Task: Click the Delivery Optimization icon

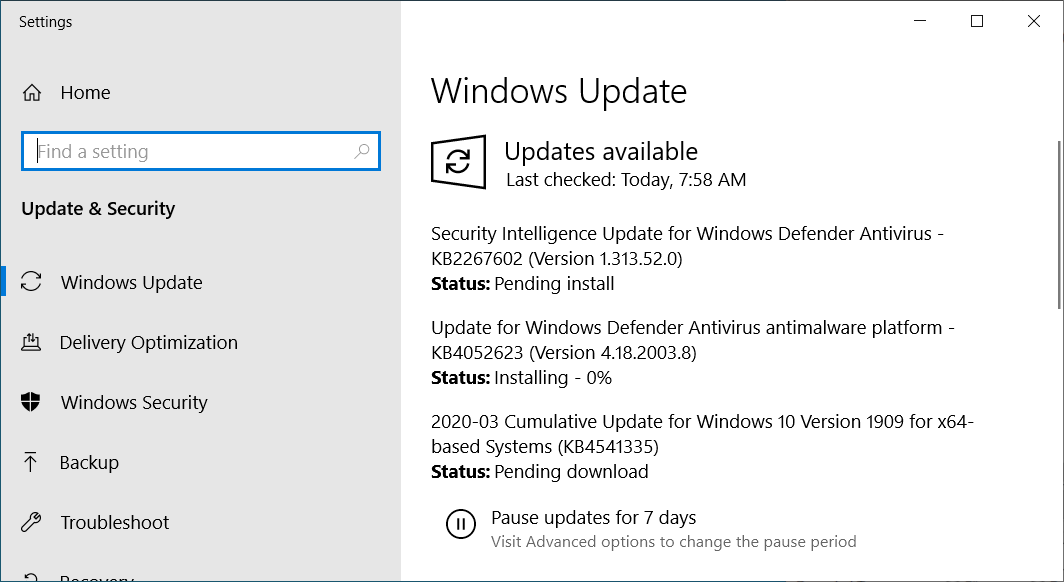Action: 31,342
